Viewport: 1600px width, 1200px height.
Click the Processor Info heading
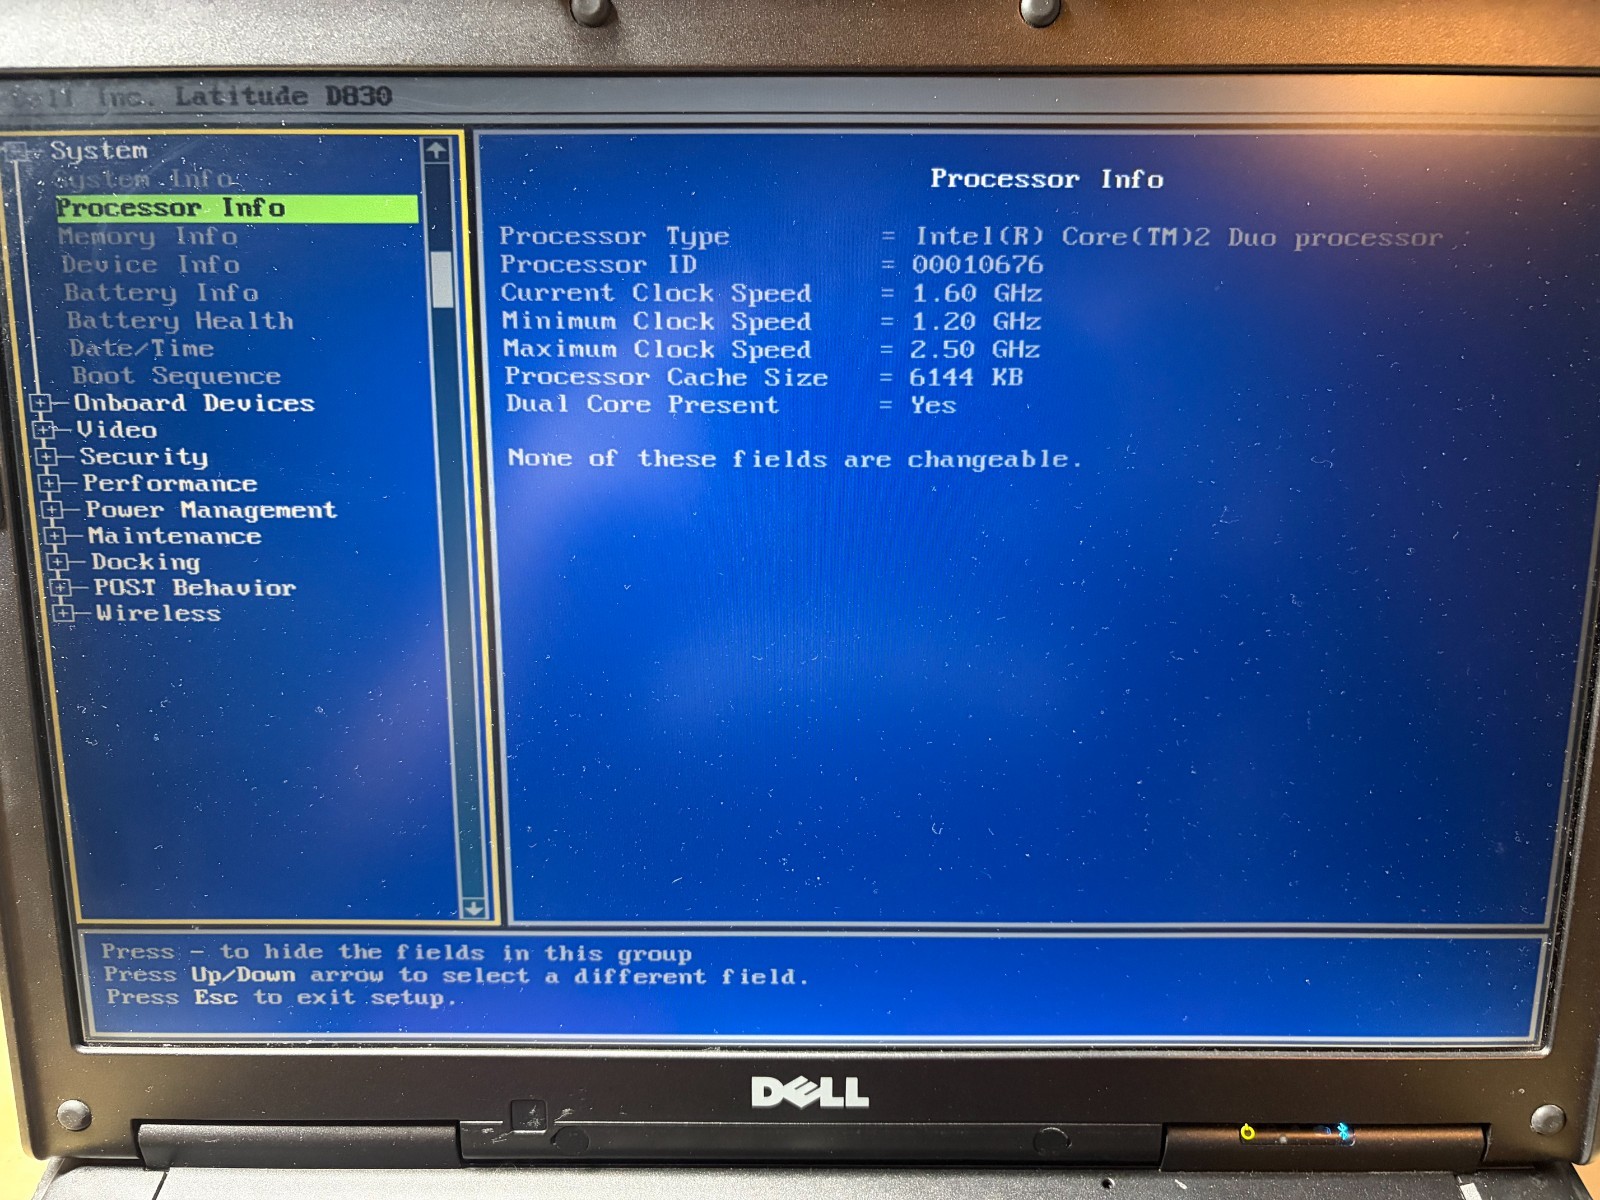point(1047,179)
